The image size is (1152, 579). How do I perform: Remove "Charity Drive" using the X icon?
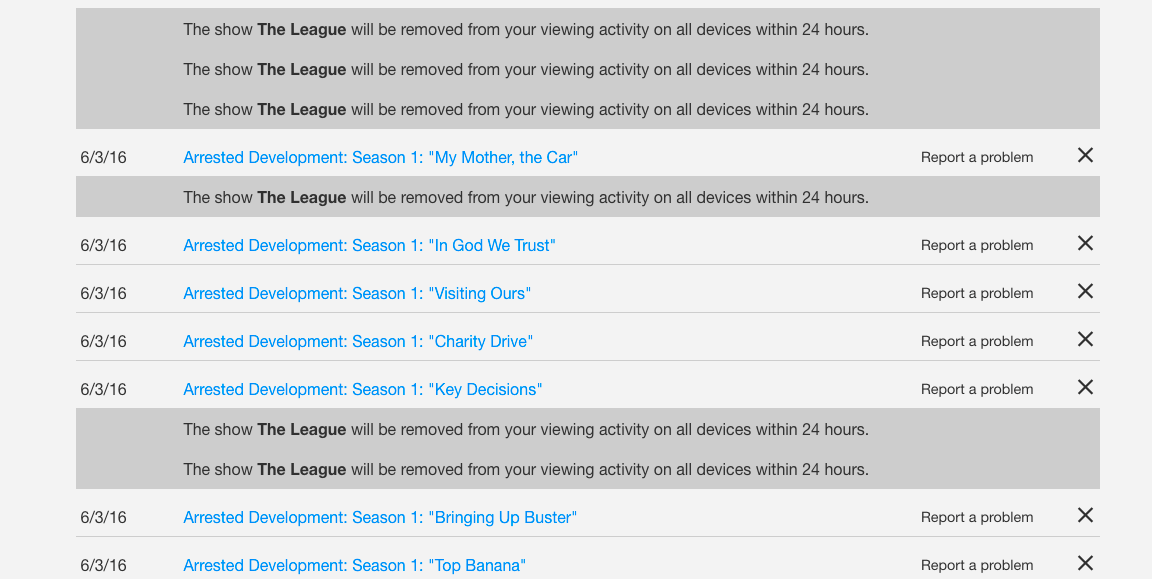click(1085, 339)
